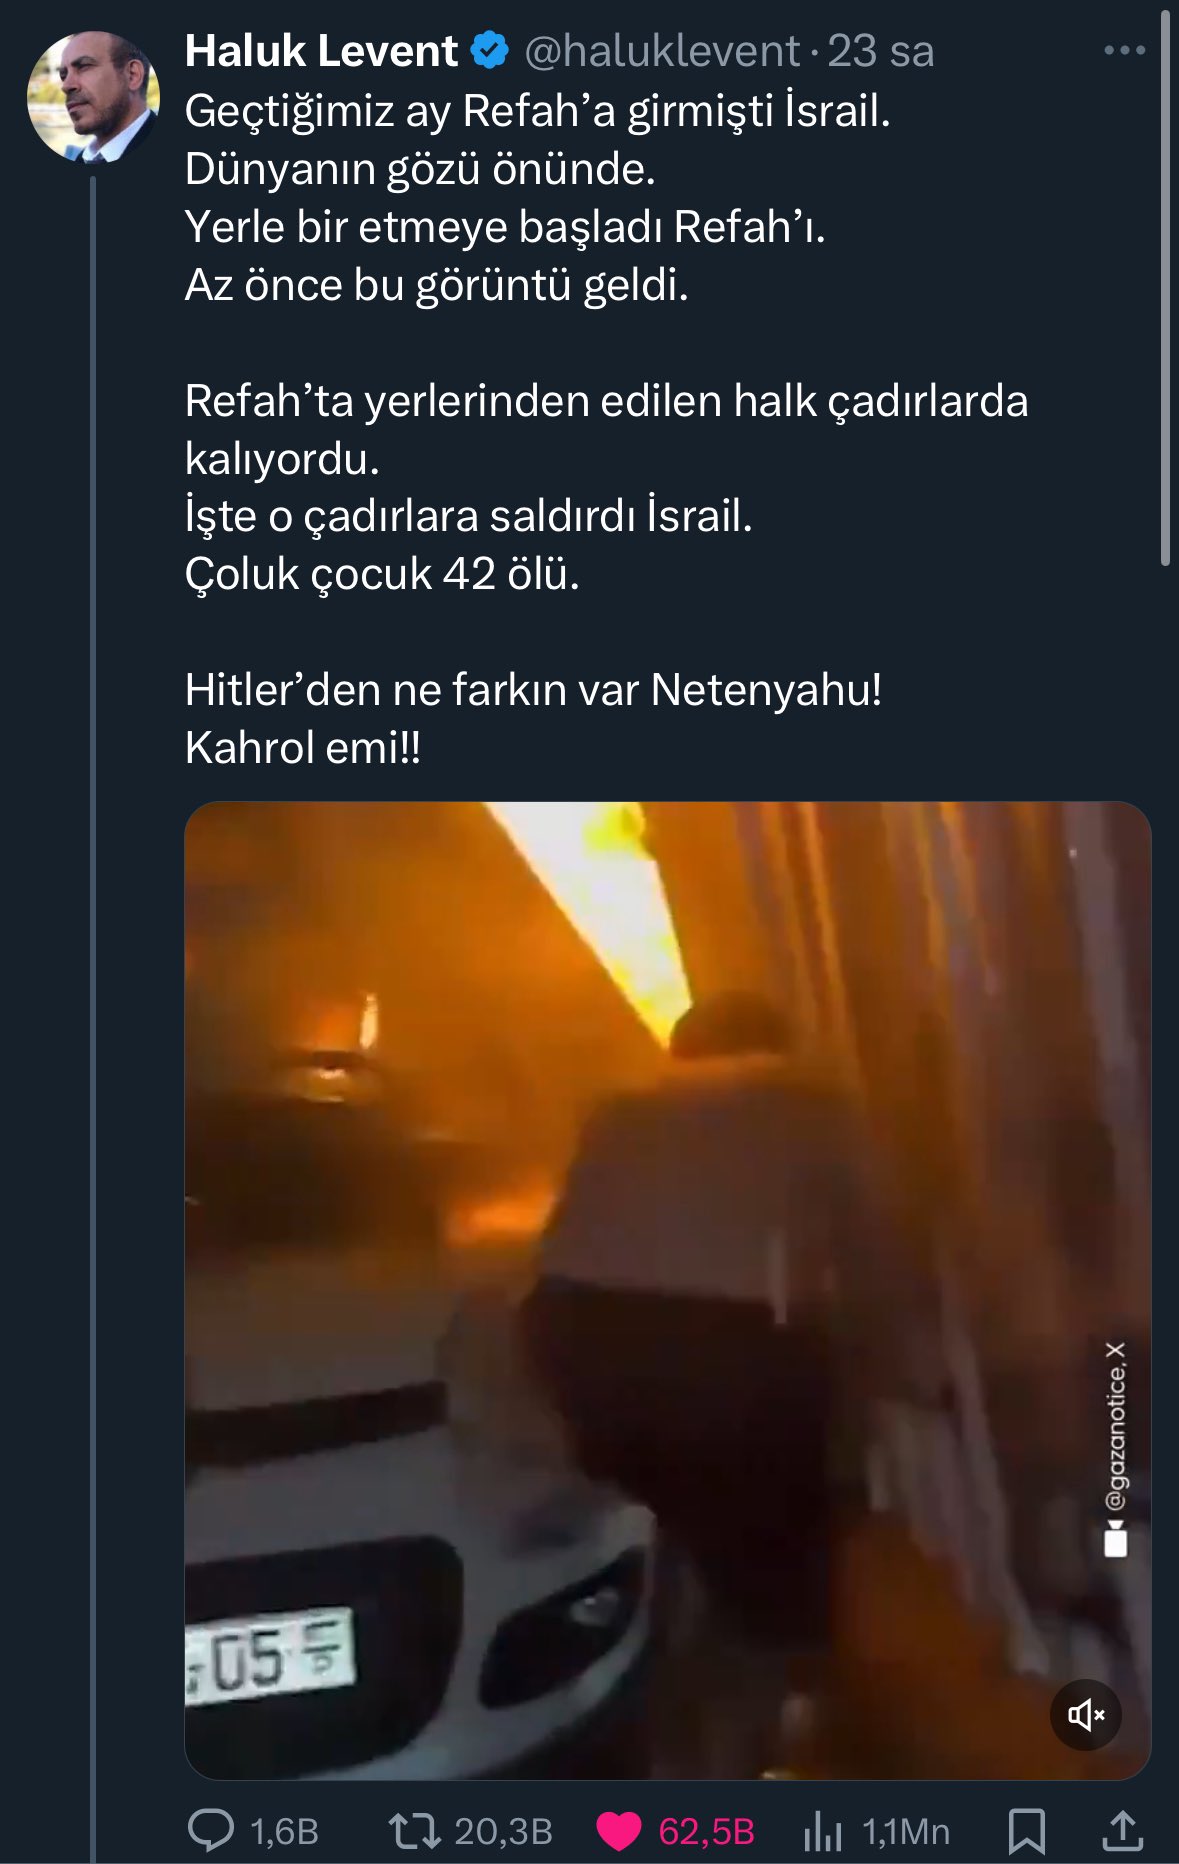Open the 23 sa timestamp
1179x1864 pixels.
(x=881, y=51)
